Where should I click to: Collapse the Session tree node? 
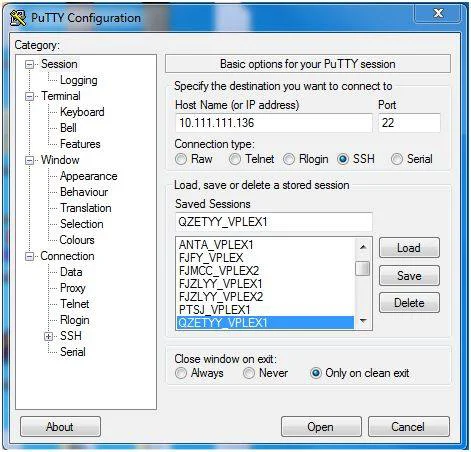pos(30,64)
